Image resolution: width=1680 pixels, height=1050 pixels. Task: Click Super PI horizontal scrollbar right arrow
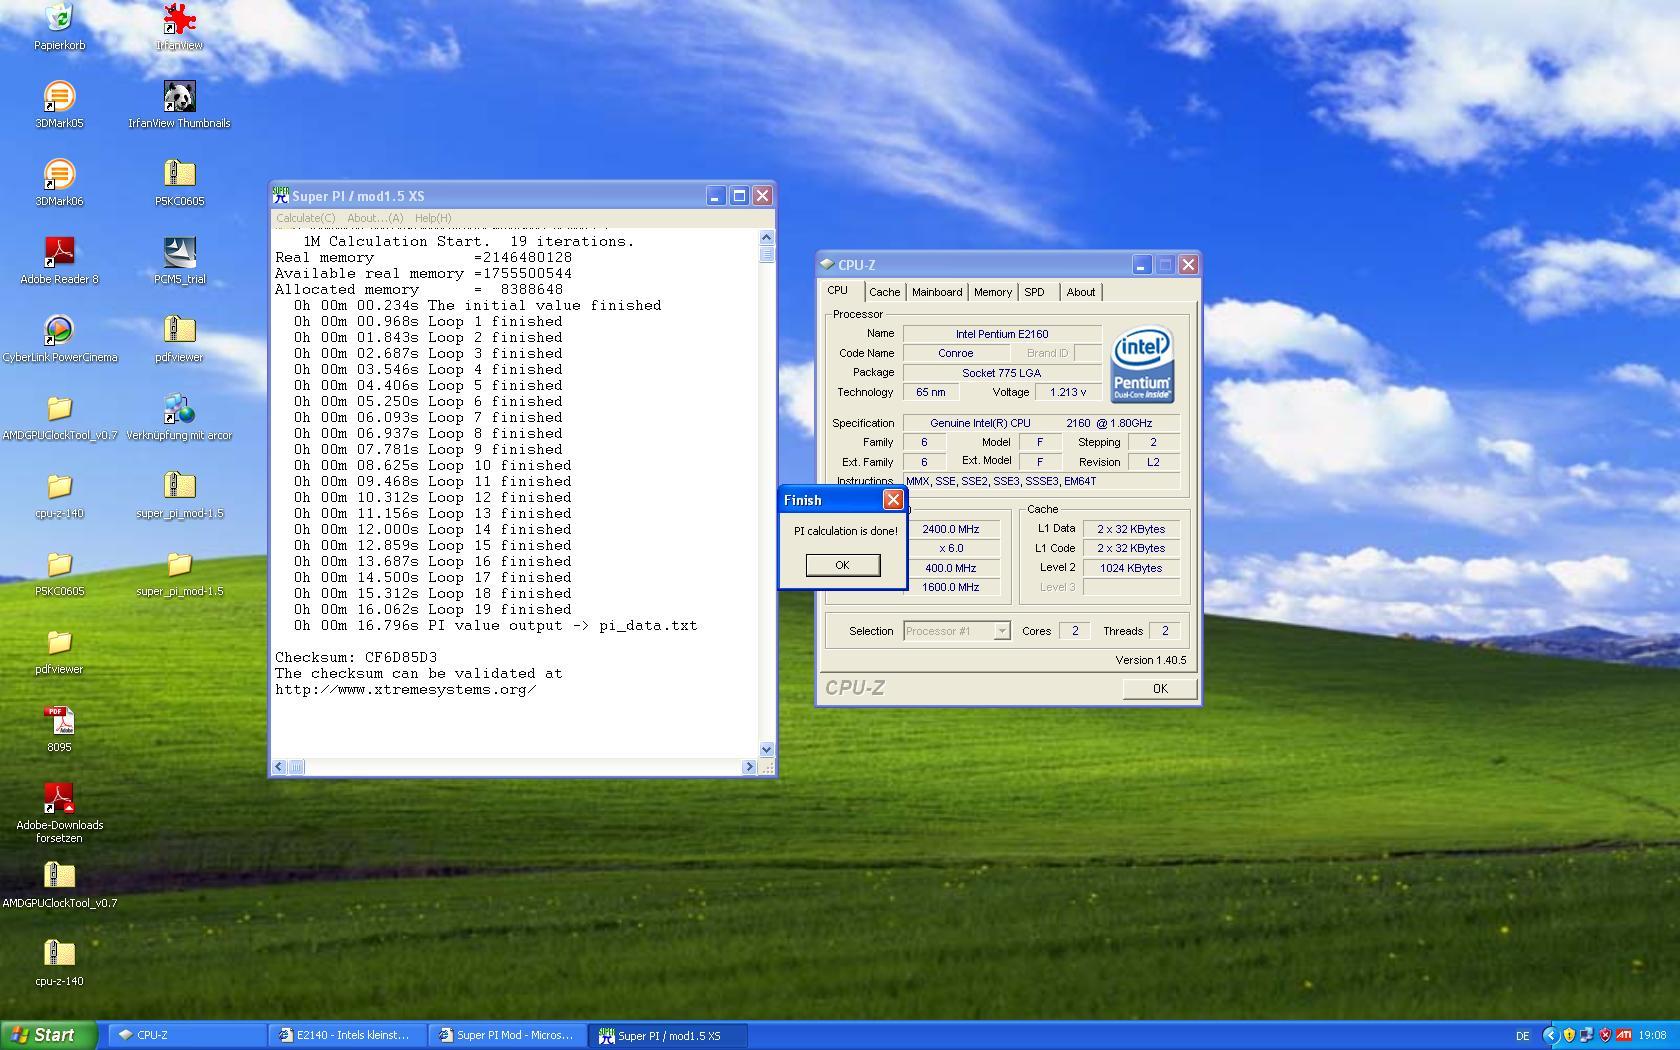pyautogui.click(x=748, y=767)
